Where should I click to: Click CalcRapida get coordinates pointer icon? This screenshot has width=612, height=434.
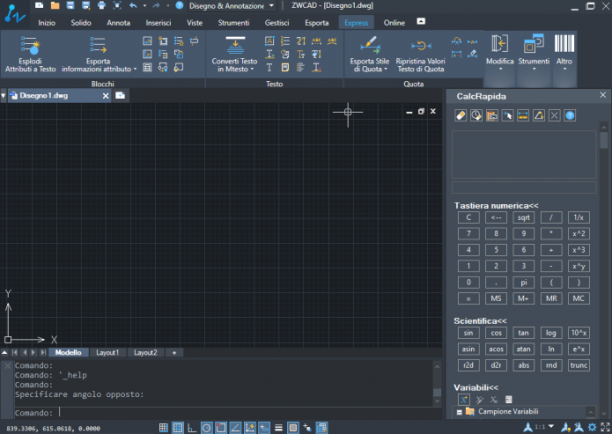(507, 116)
